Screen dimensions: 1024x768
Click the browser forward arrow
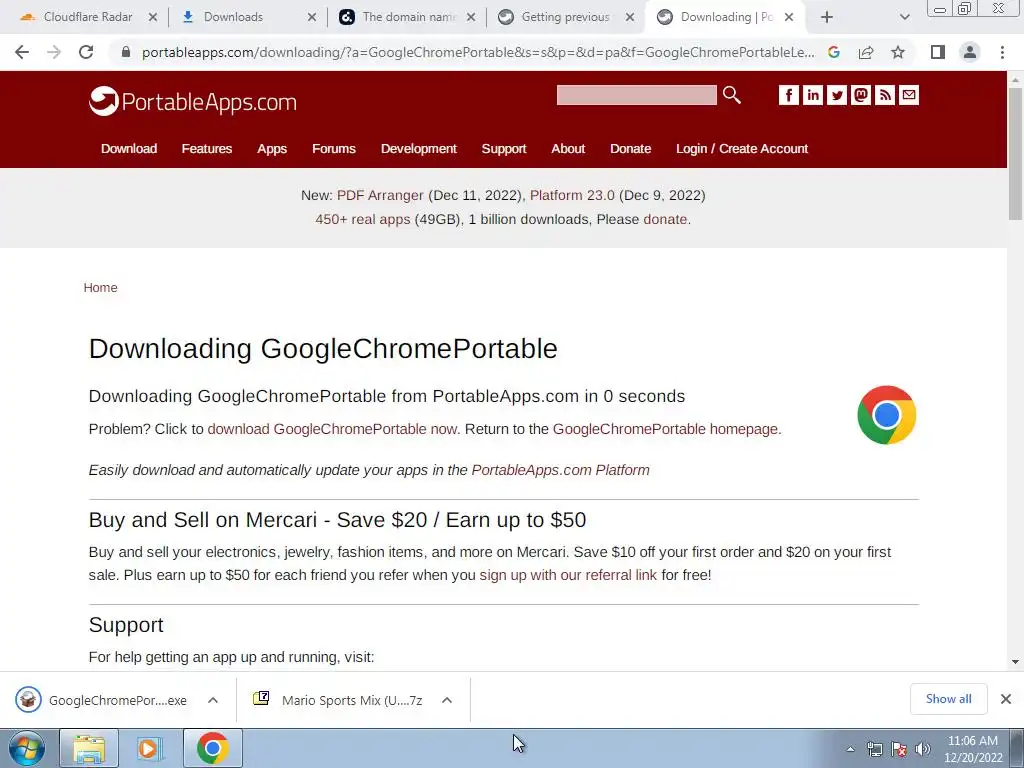click(x=54, y=52)
